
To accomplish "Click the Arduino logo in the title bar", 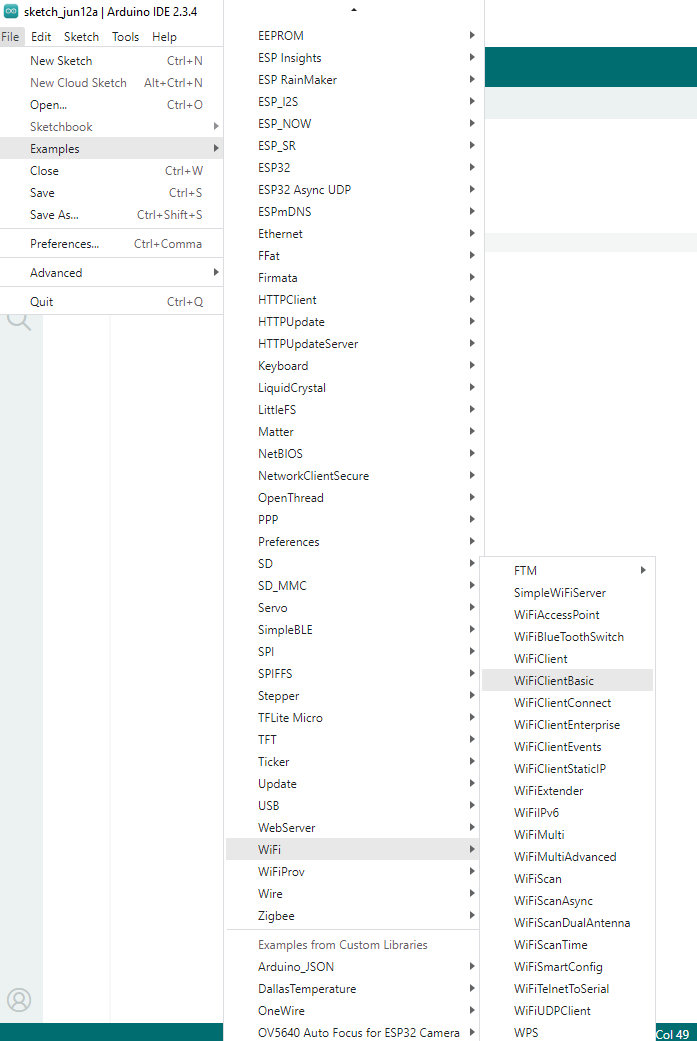I will point(11,11).
